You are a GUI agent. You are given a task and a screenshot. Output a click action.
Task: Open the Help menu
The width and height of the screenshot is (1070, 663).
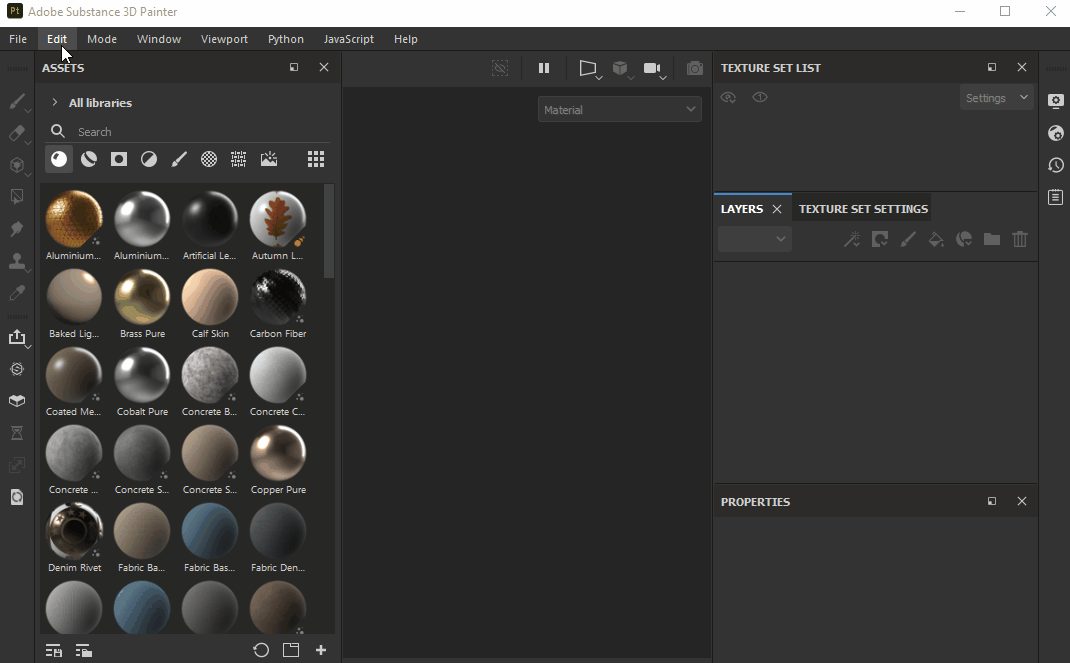pos(405,39)
